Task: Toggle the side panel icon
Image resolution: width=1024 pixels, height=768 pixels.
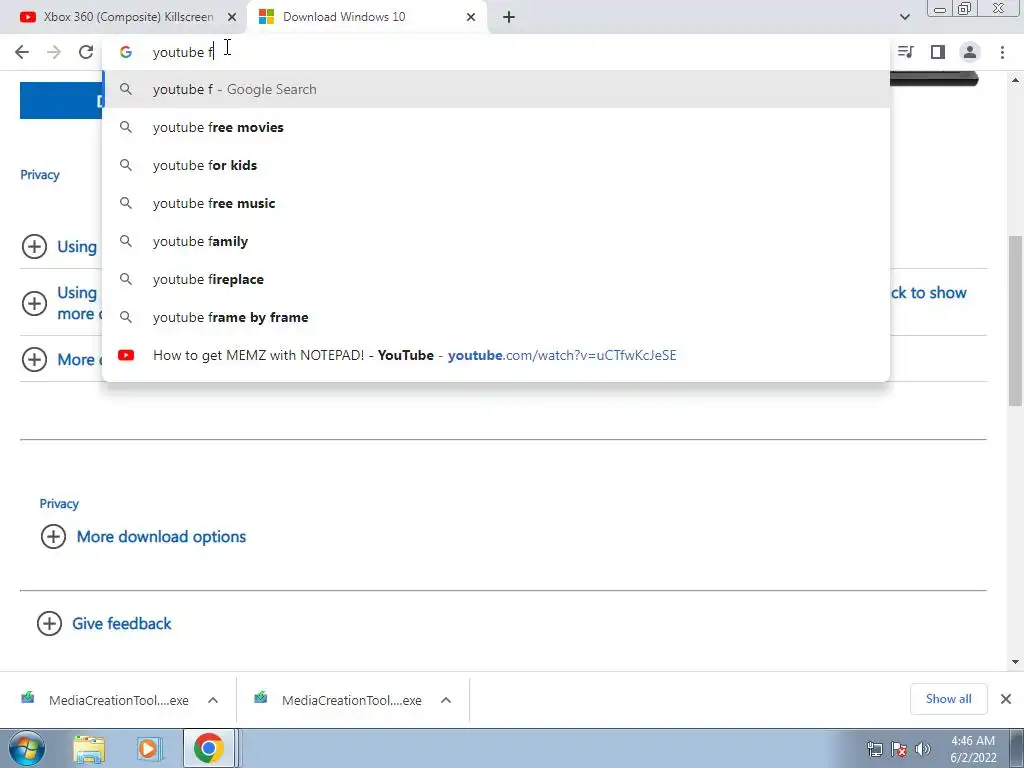Action: tap(938, 52)
